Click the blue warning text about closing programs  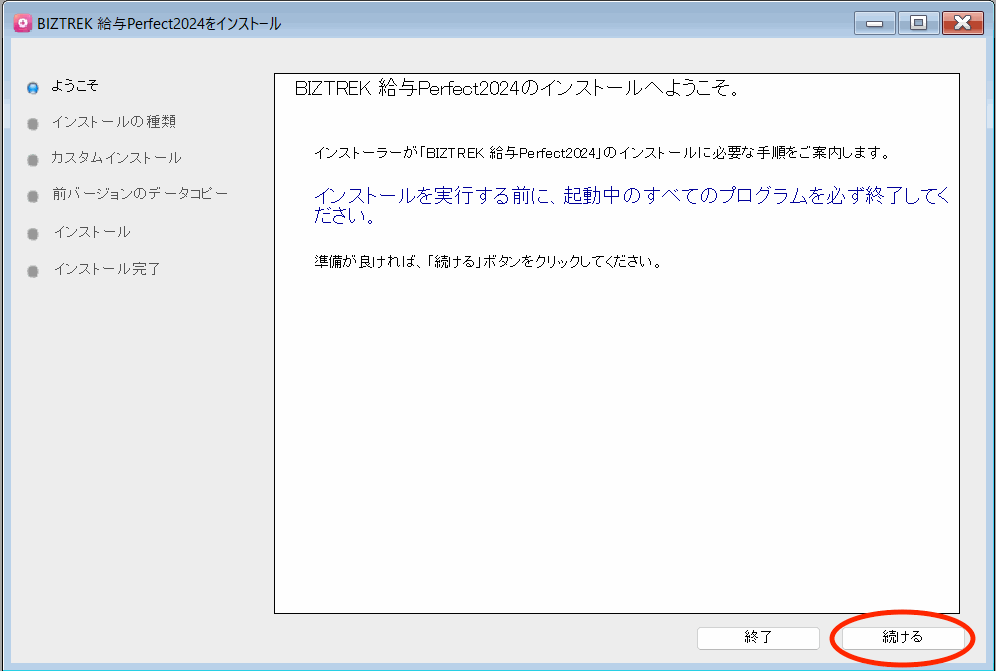pos(631,205)
